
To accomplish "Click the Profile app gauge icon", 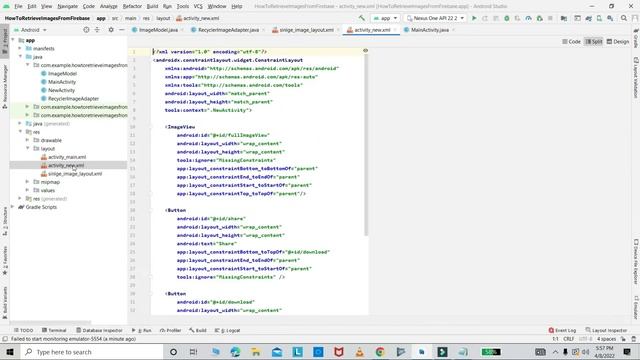I will point(529,18).
